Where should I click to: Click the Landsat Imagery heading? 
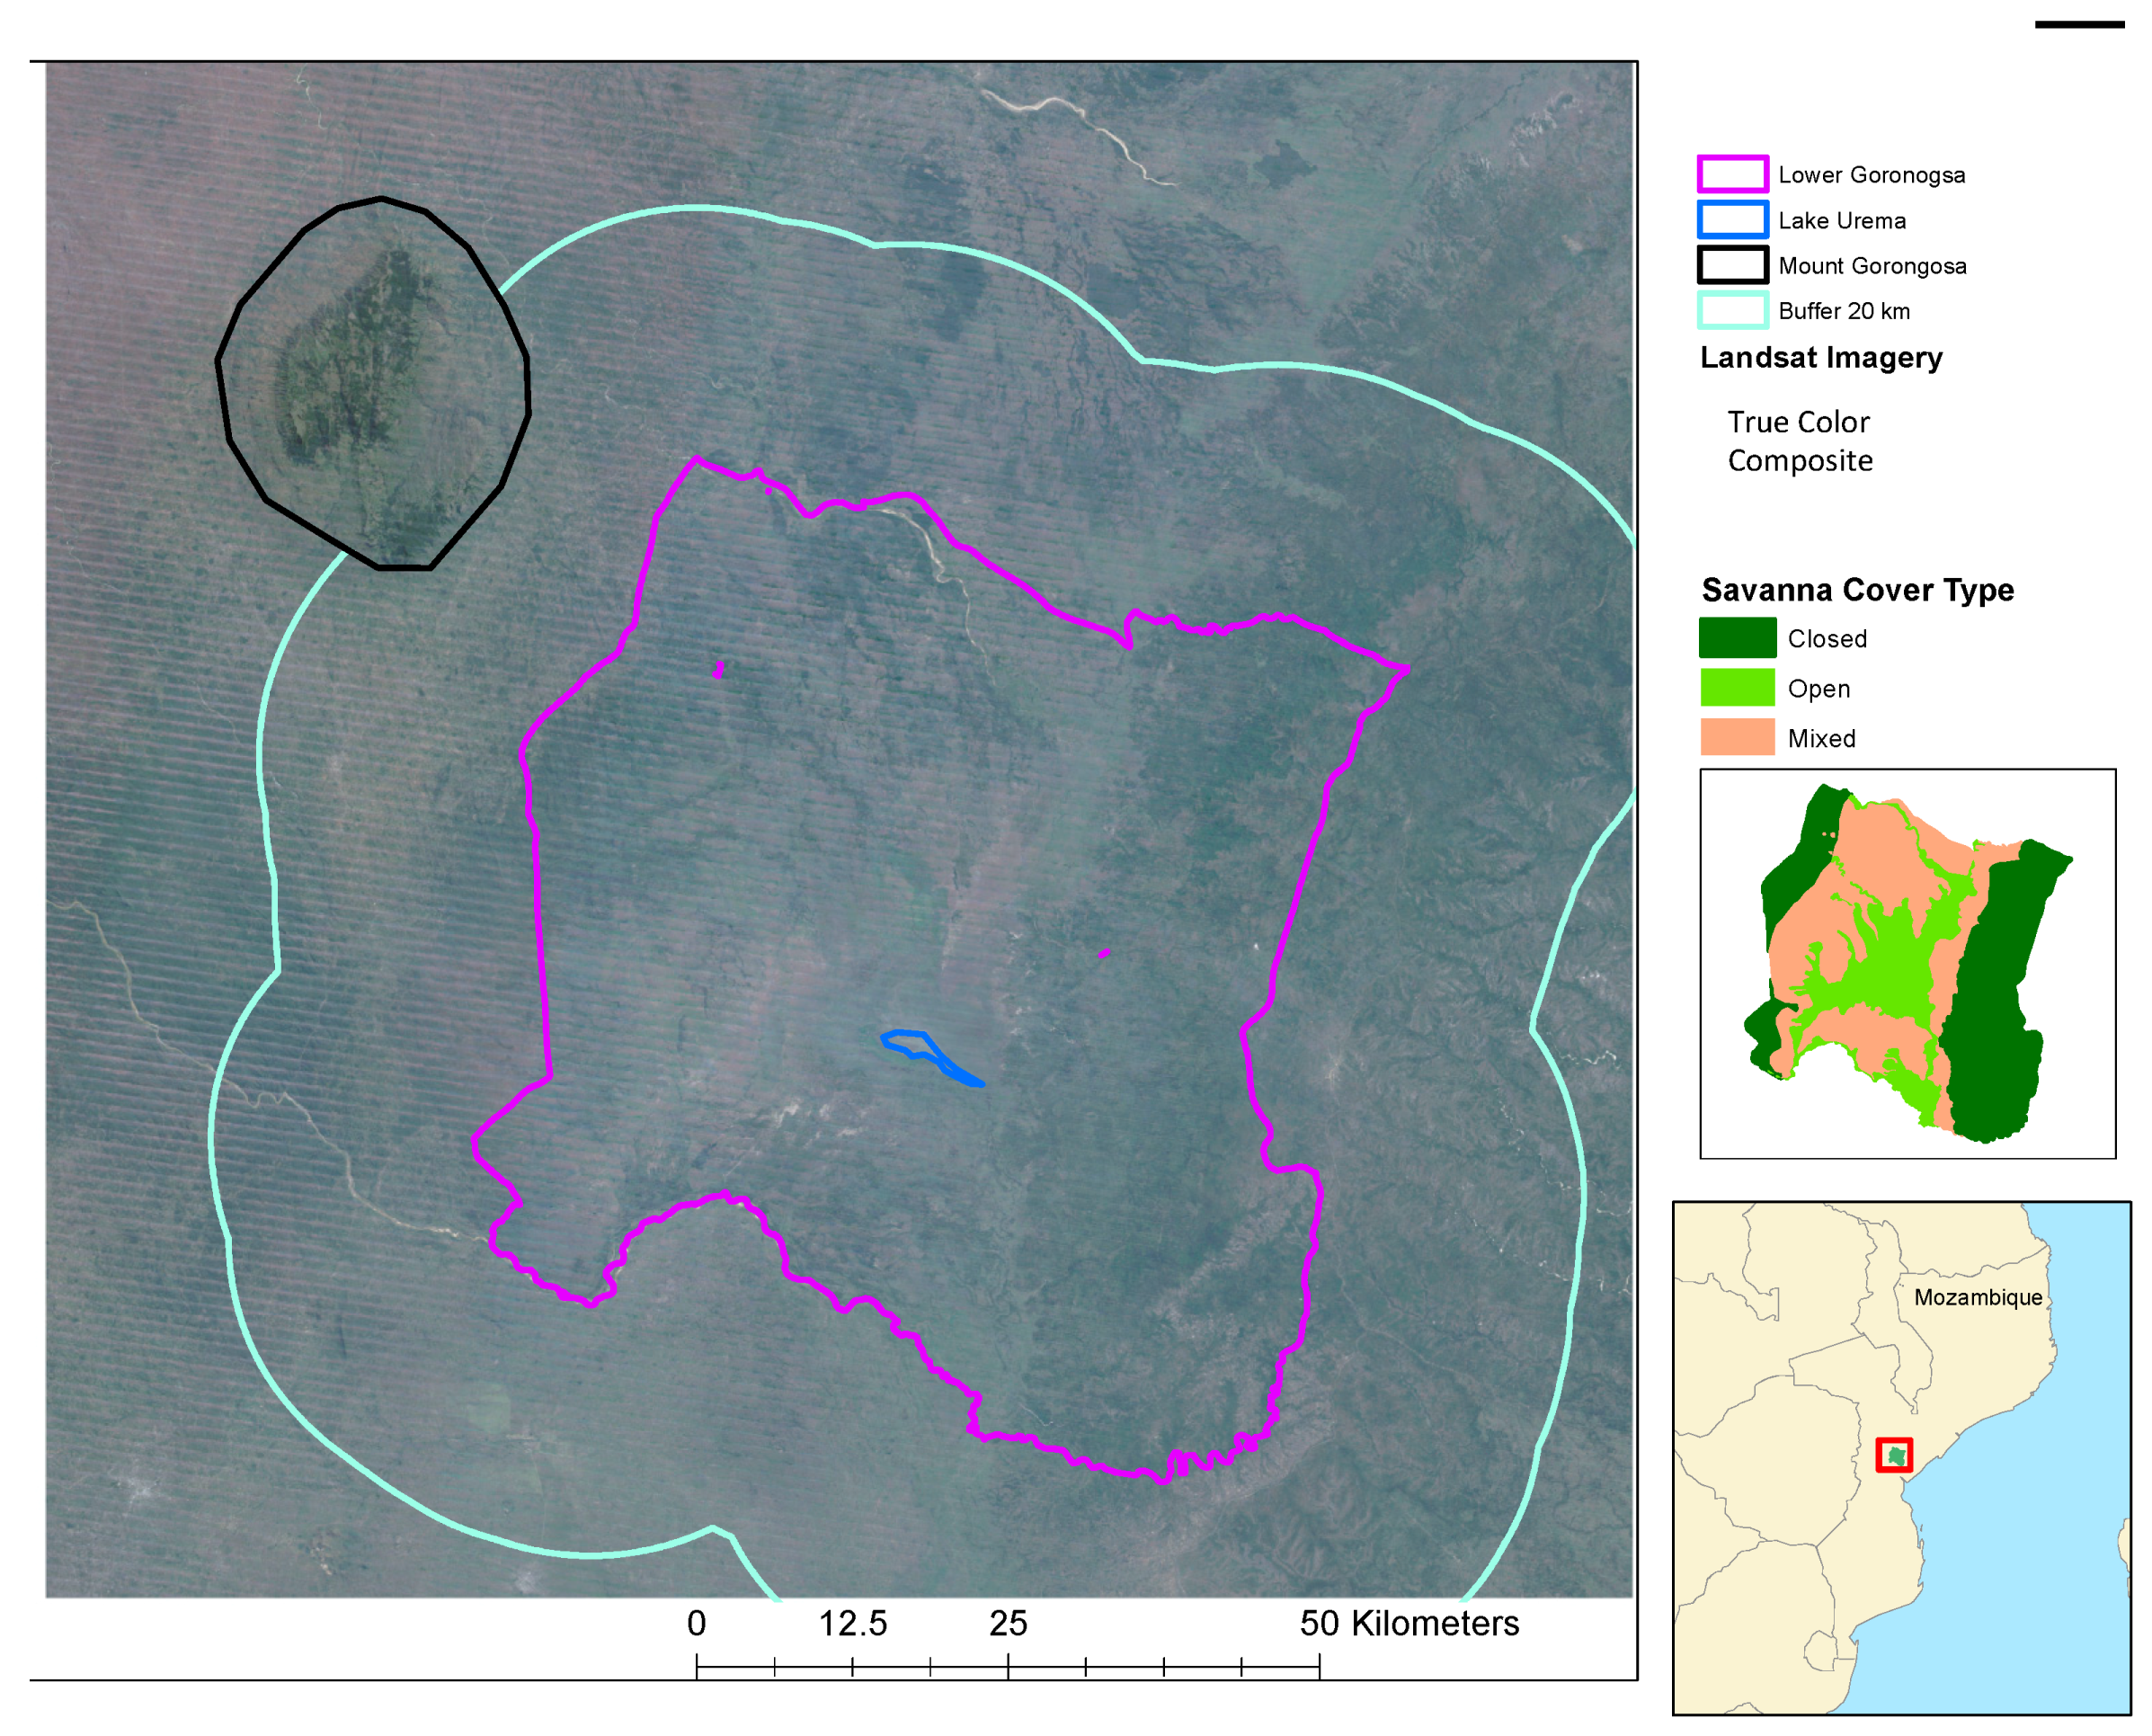point(1821,357)
